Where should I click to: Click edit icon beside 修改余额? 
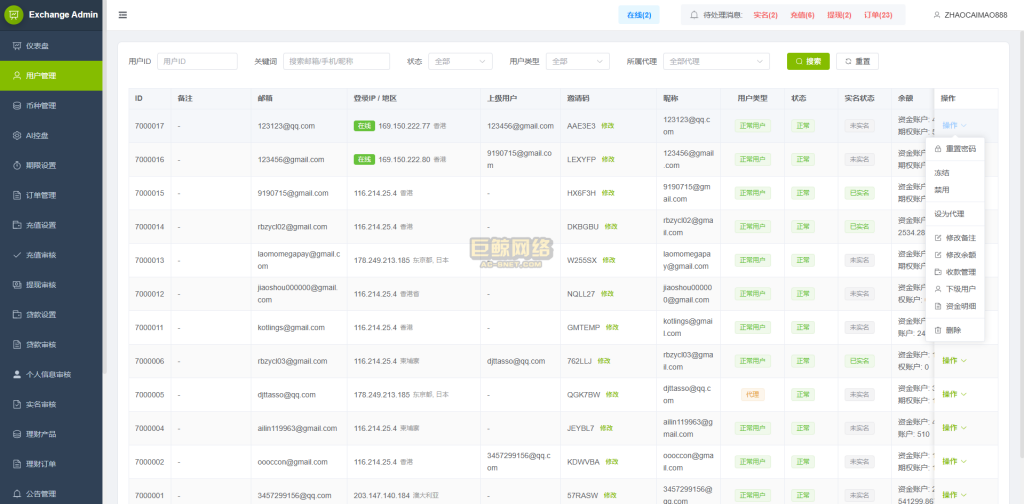pyautogui.click(x=938, y=255)
